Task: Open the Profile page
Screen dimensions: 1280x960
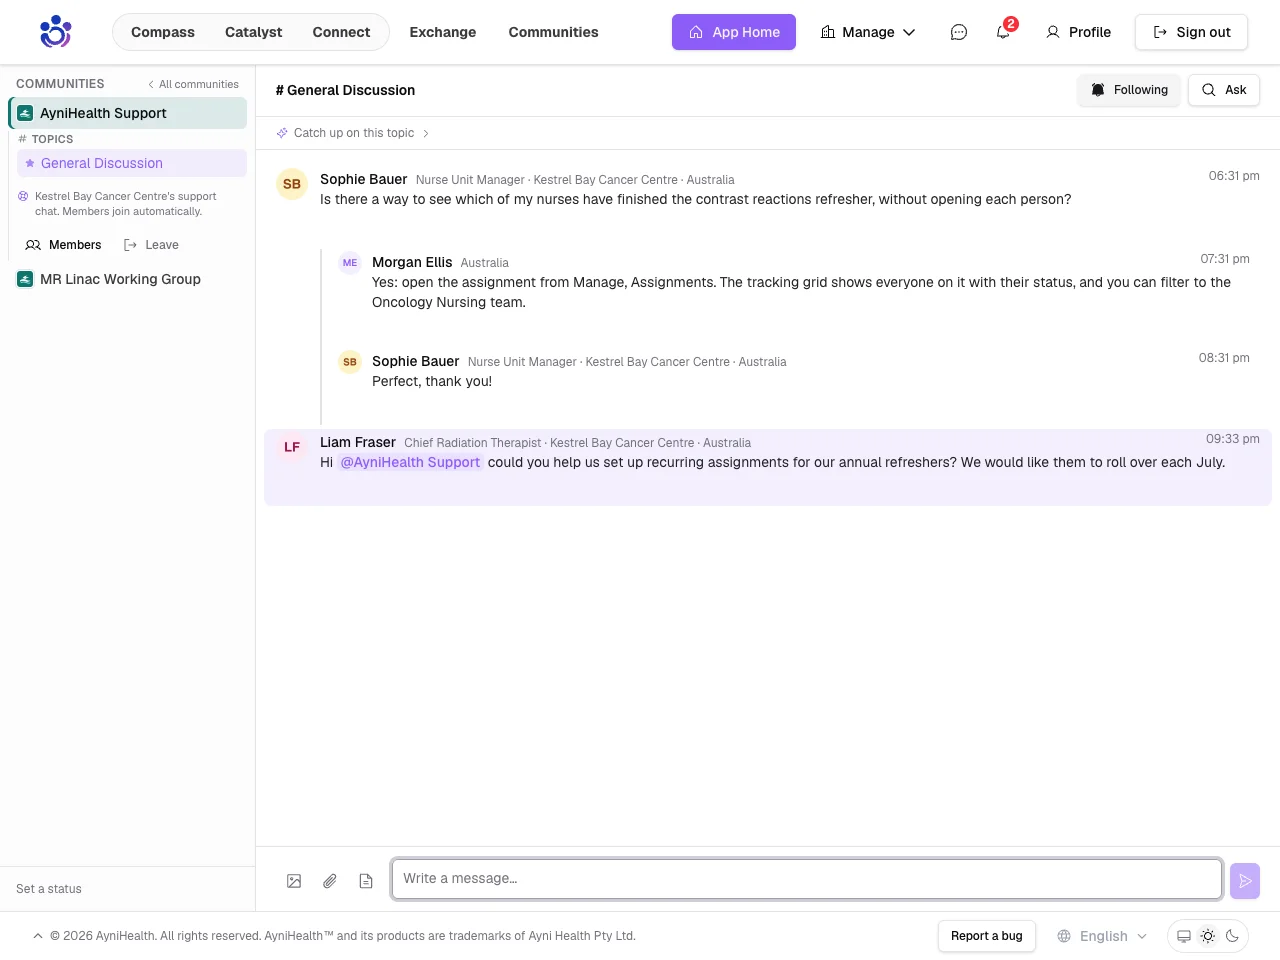Action: (1078, 32)
